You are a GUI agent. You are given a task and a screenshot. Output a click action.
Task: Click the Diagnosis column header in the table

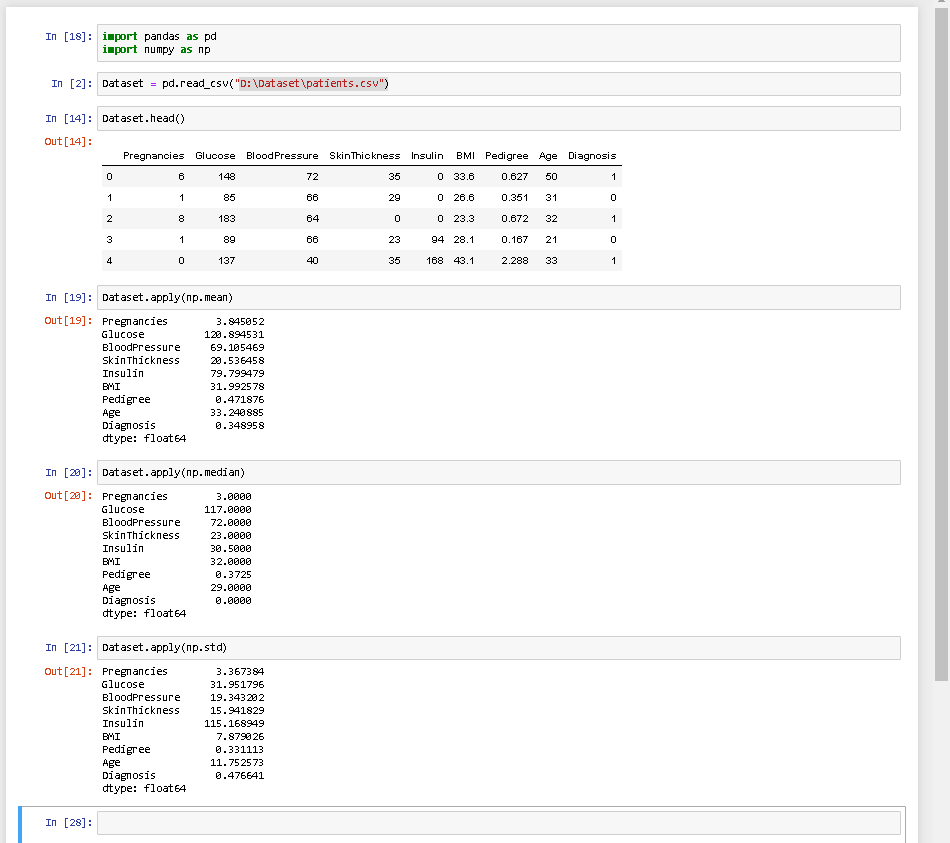click(591, 155)
